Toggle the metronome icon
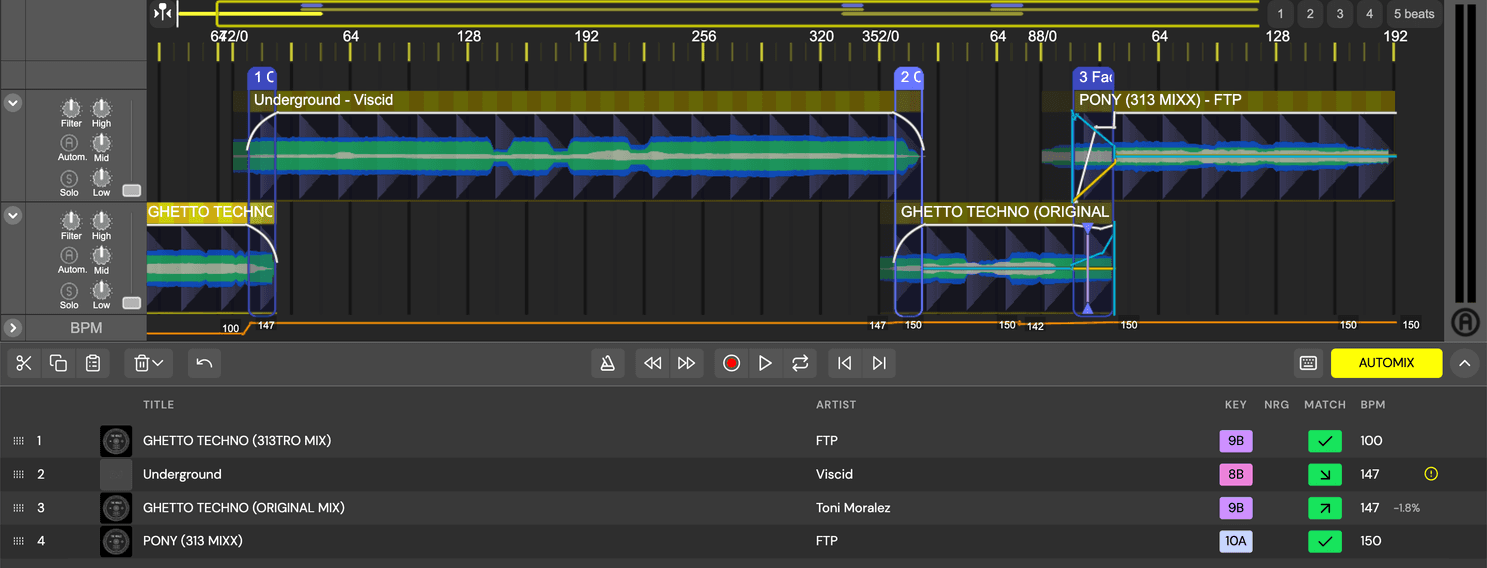Screen dimensions: 1487x568 [x=607, y=363]
